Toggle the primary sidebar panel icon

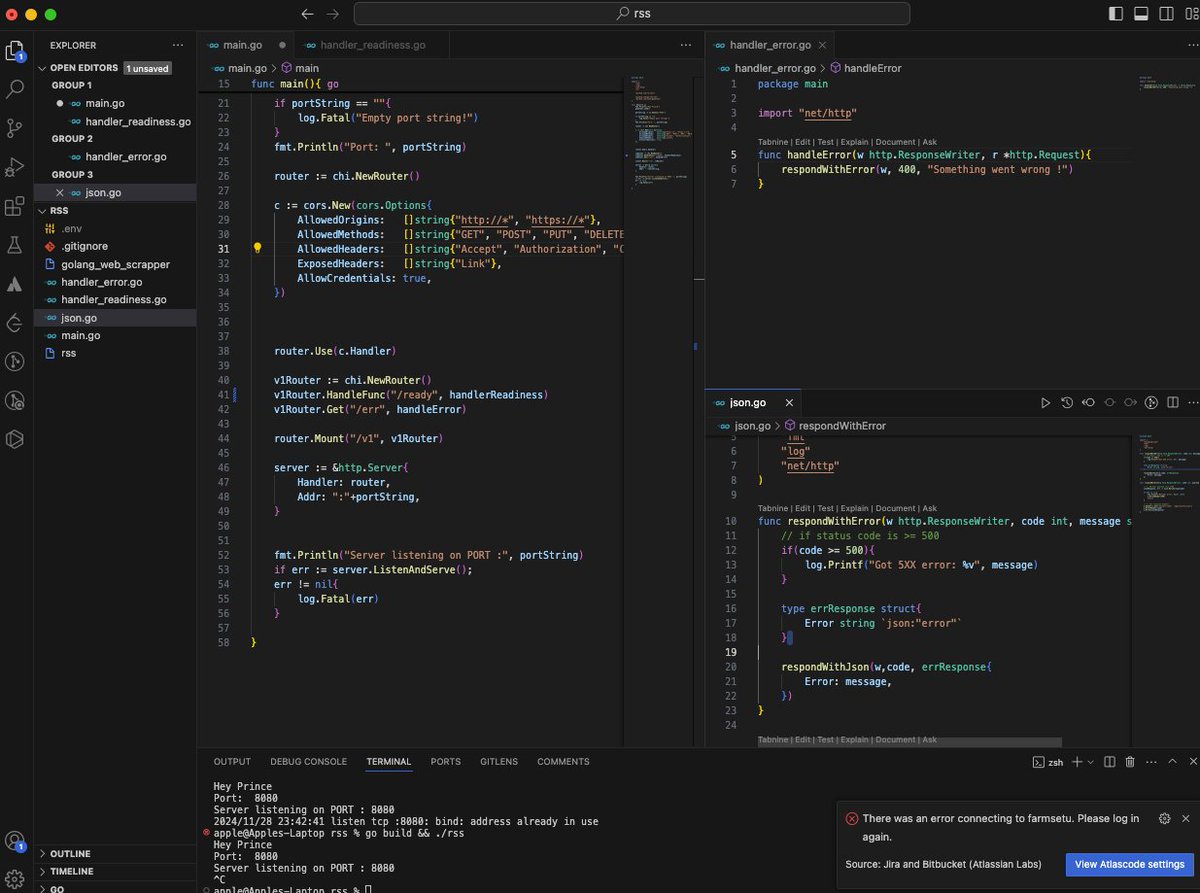coord(1117,13)
